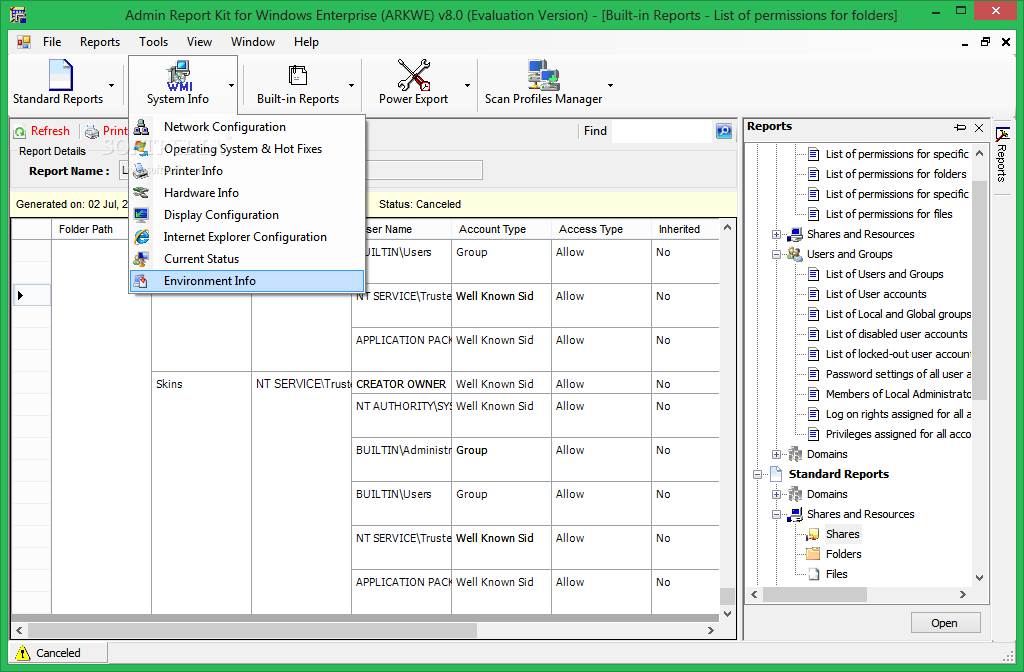Expand Domains under Standard Reports
1024x672 pixels.
tap(776, 494)
